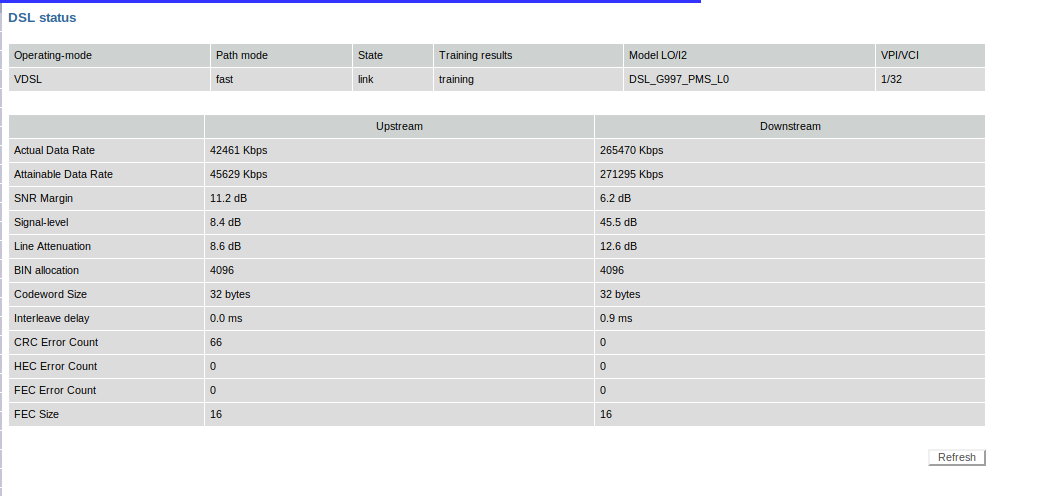The height and width of the screenshot is (496, 1041).
Task: Click the Actual Data Rate row label
Action: (54, 150)
